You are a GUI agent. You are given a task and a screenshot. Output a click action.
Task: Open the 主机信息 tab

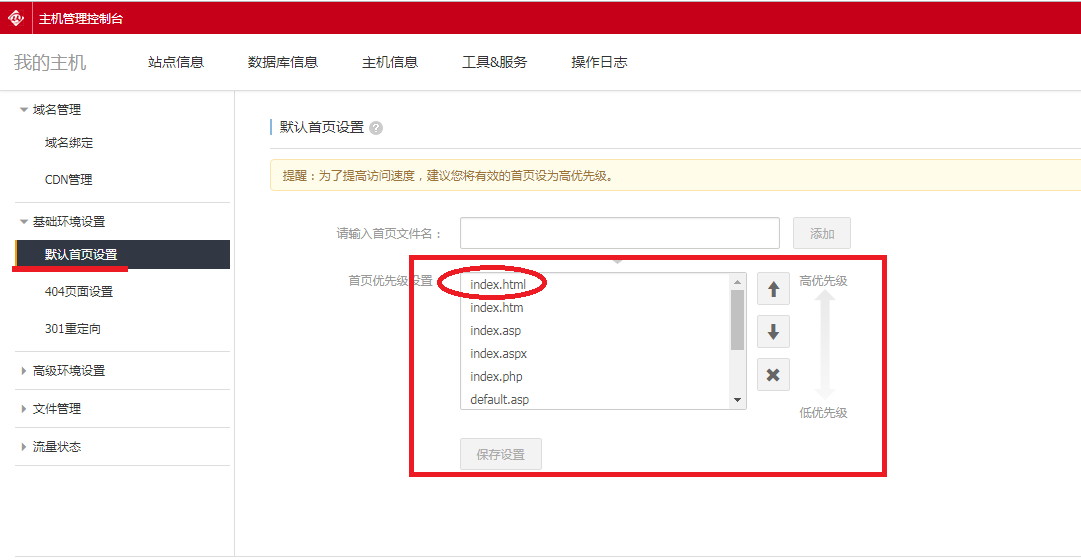[390, 62]
